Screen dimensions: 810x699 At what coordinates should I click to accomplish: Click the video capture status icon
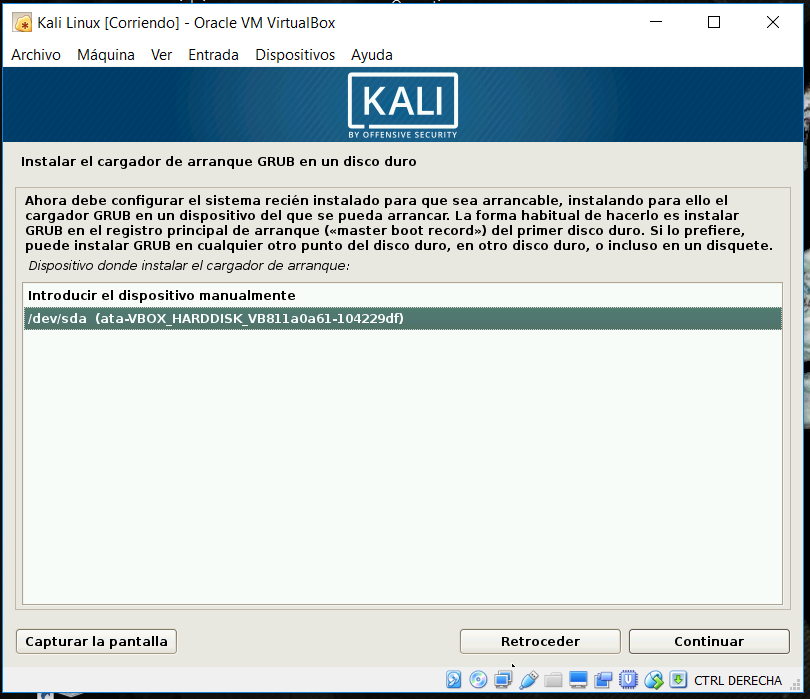(603, 680)
